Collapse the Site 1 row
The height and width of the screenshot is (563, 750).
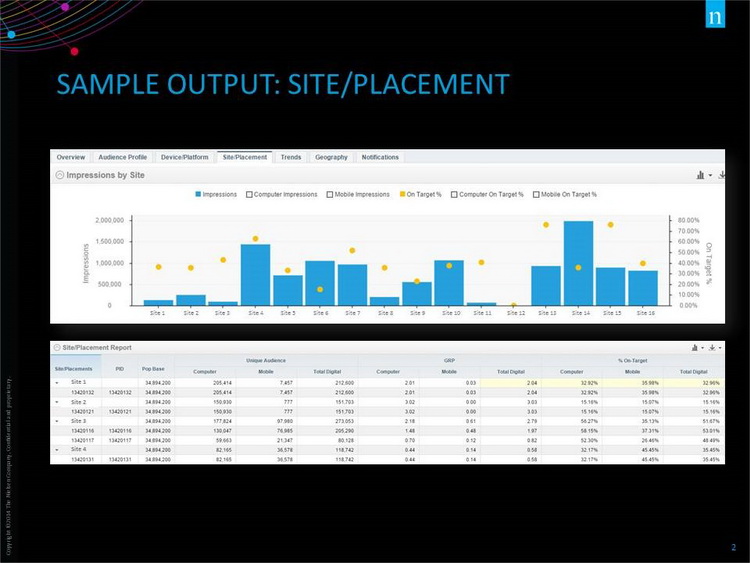pos(56,383)
